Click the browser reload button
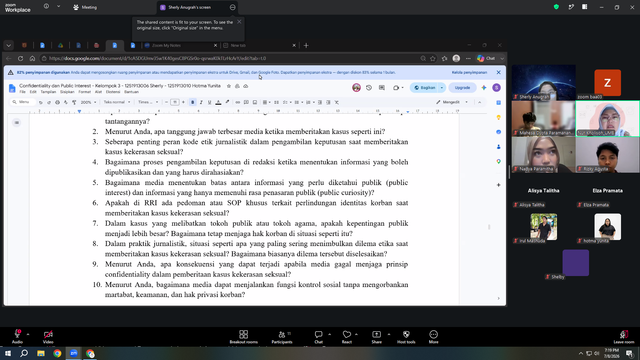The width and height of the screenshot is (640, 360). (x=20, y=58)
